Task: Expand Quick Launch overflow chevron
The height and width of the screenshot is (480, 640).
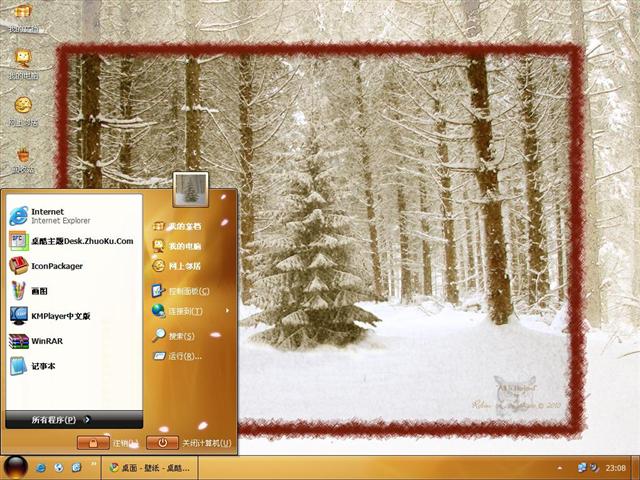Action: [93, 463]
